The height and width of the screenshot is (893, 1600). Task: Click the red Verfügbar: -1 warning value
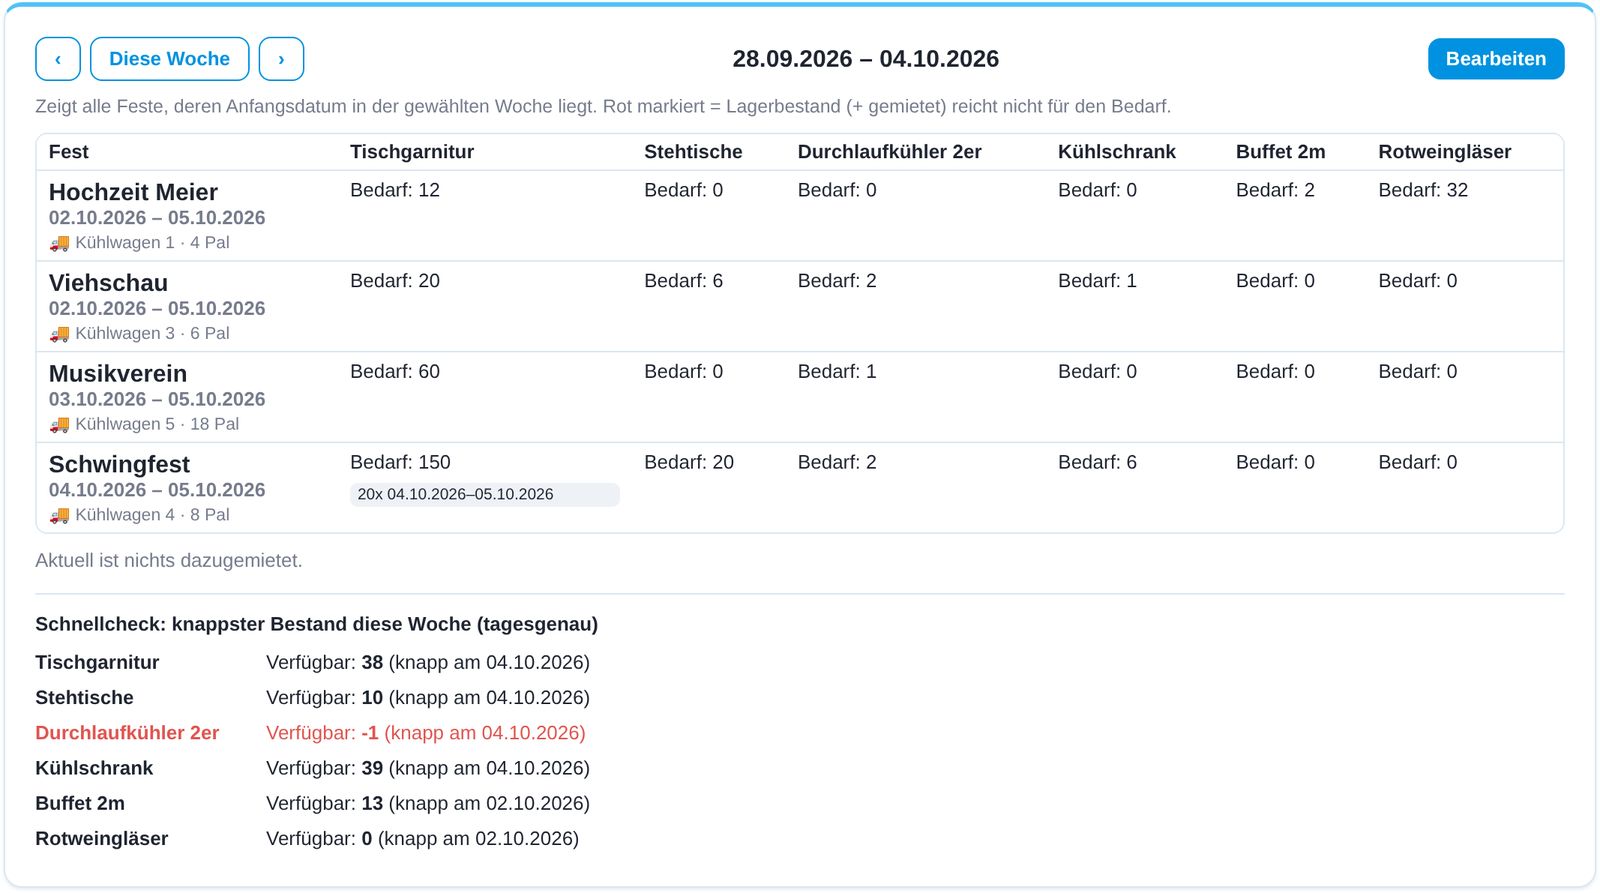tap(426, 733)
